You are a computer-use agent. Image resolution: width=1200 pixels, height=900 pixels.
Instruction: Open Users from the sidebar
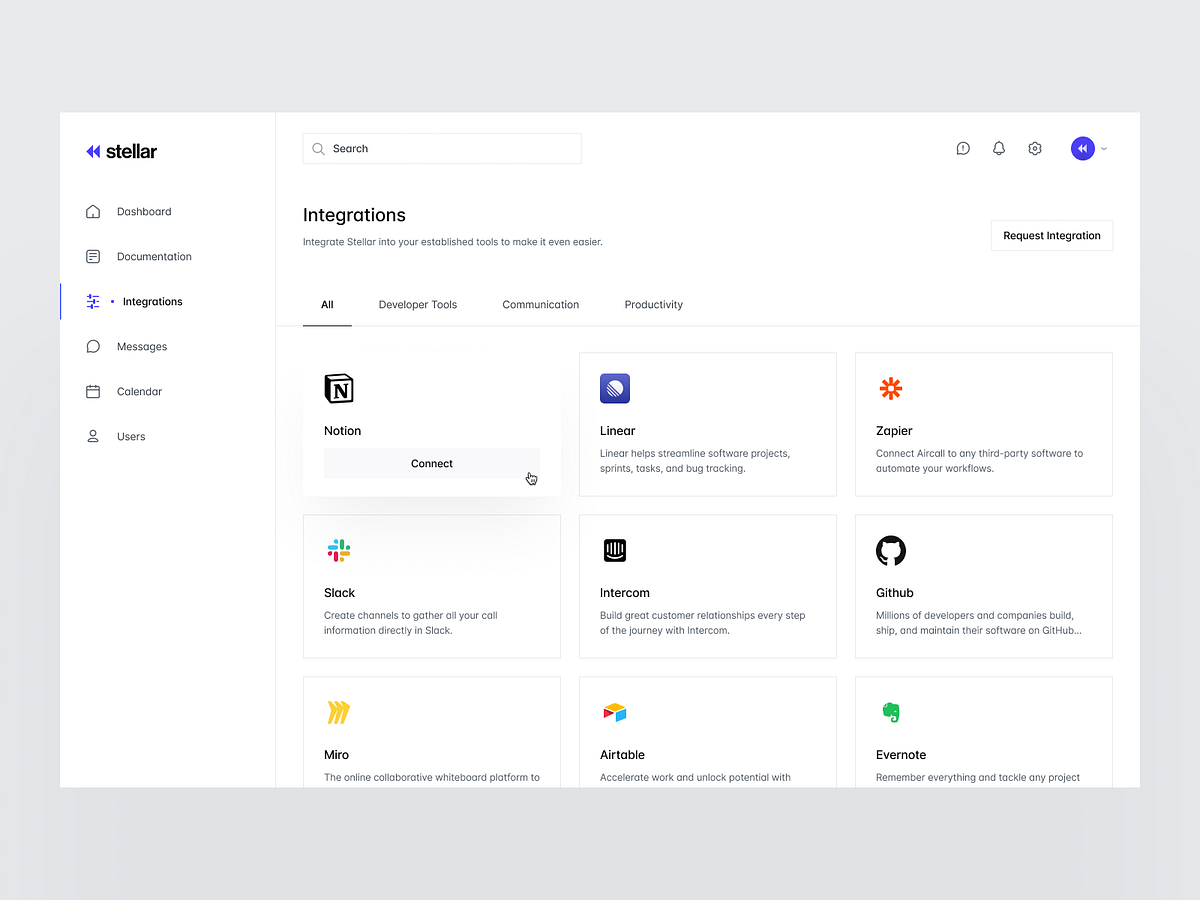[131, 436]
